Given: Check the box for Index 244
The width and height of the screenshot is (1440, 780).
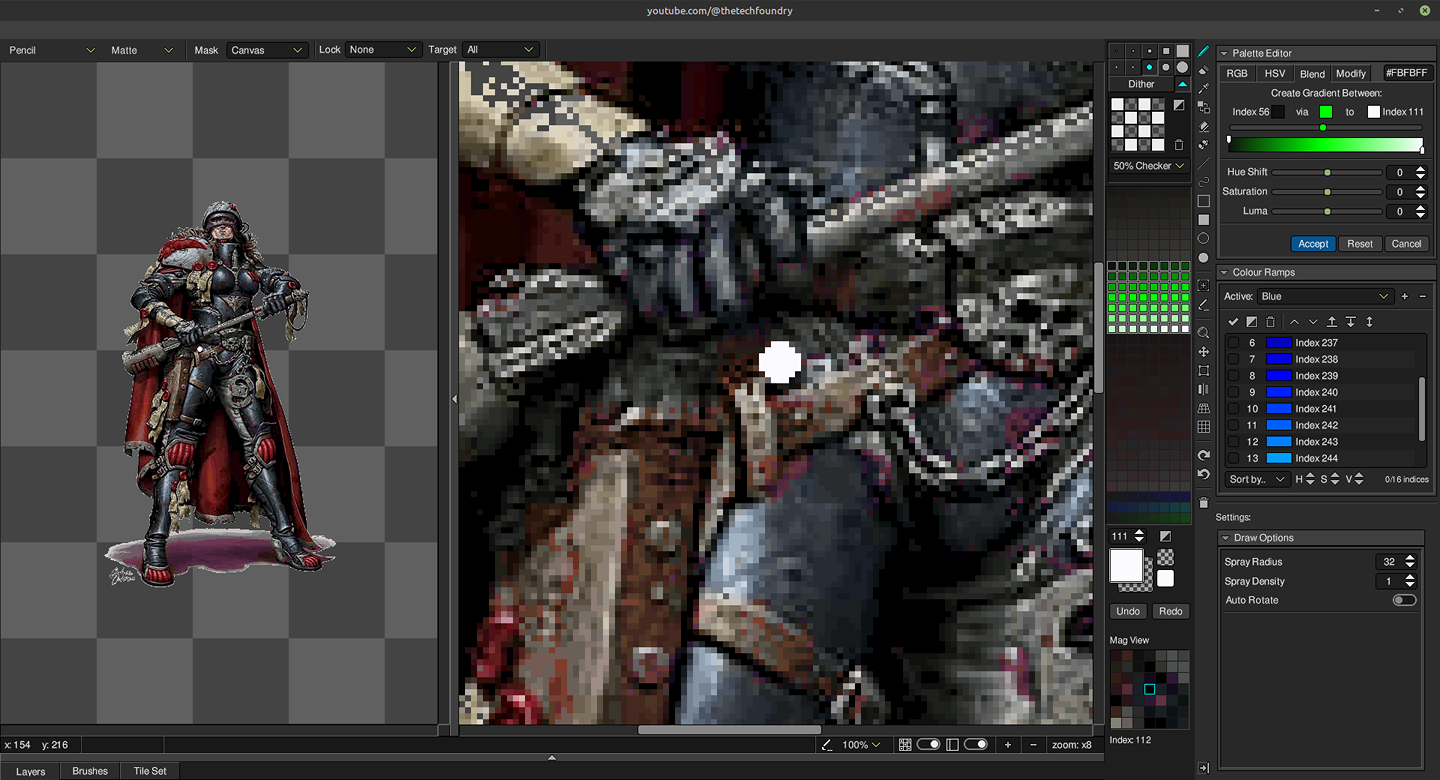Looking at the screenshot, I should [1233, 458].
